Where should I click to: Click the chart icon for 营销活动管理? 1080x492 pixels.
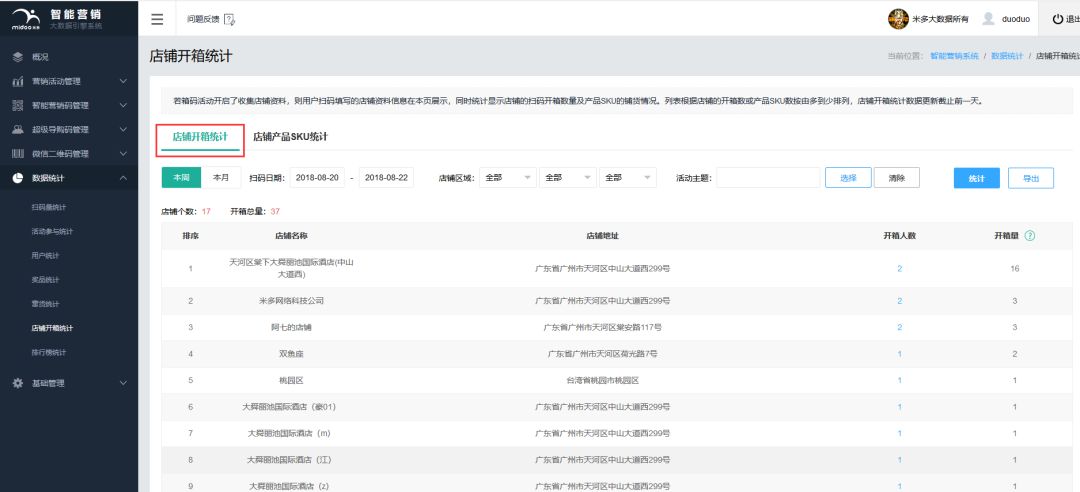point(18,81)
